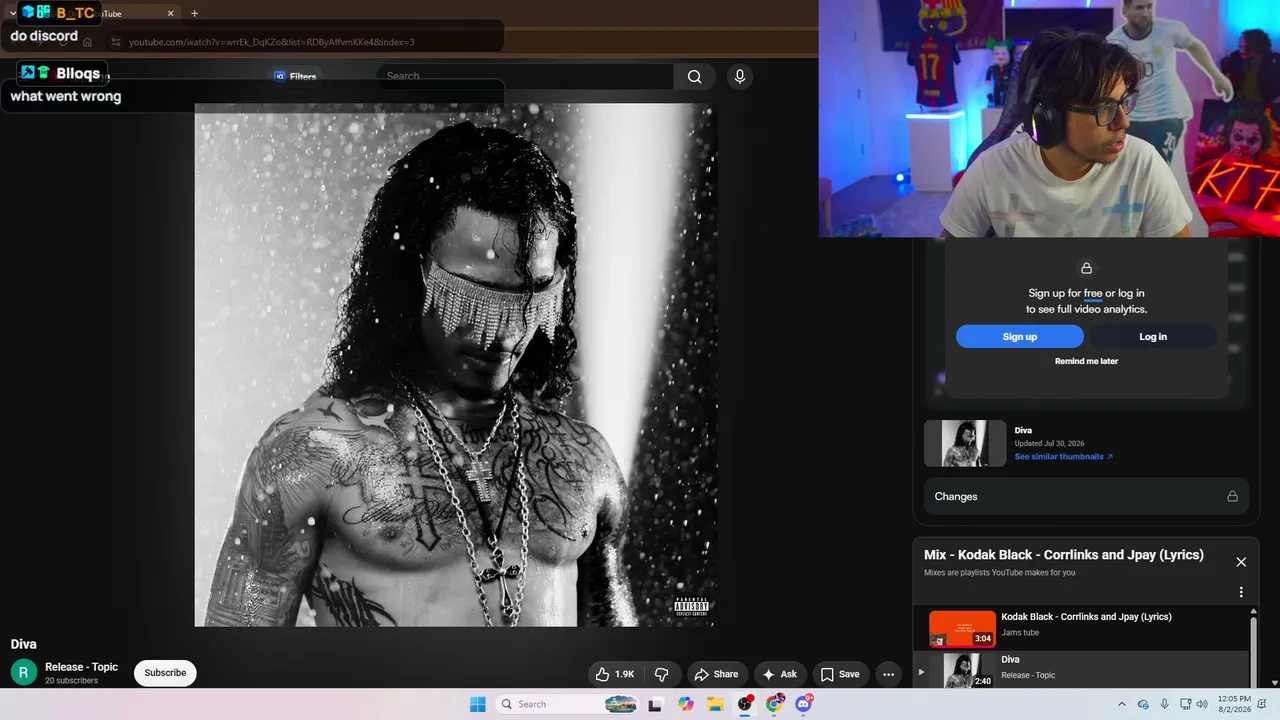This screenshot has width=1280, height=720.
Task: Open the Ask AI button
Action: [x=780, y=674]
